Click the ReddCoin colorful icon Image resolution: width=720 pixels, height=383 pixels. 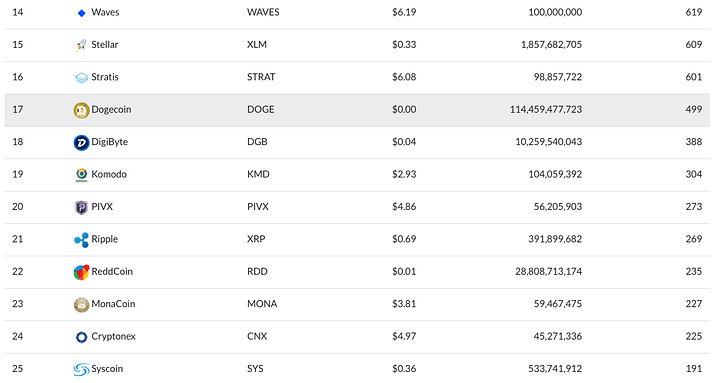[81, 272]
